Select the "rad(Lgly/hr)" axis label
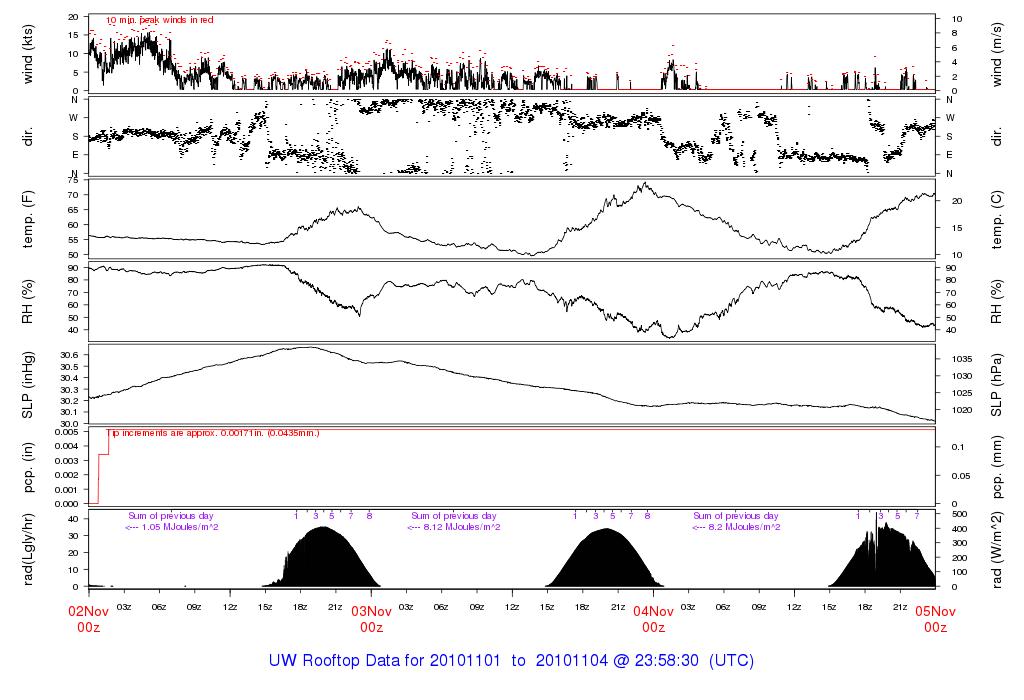Viewport: 1024px width, 700px height. (x=27, y=550)
